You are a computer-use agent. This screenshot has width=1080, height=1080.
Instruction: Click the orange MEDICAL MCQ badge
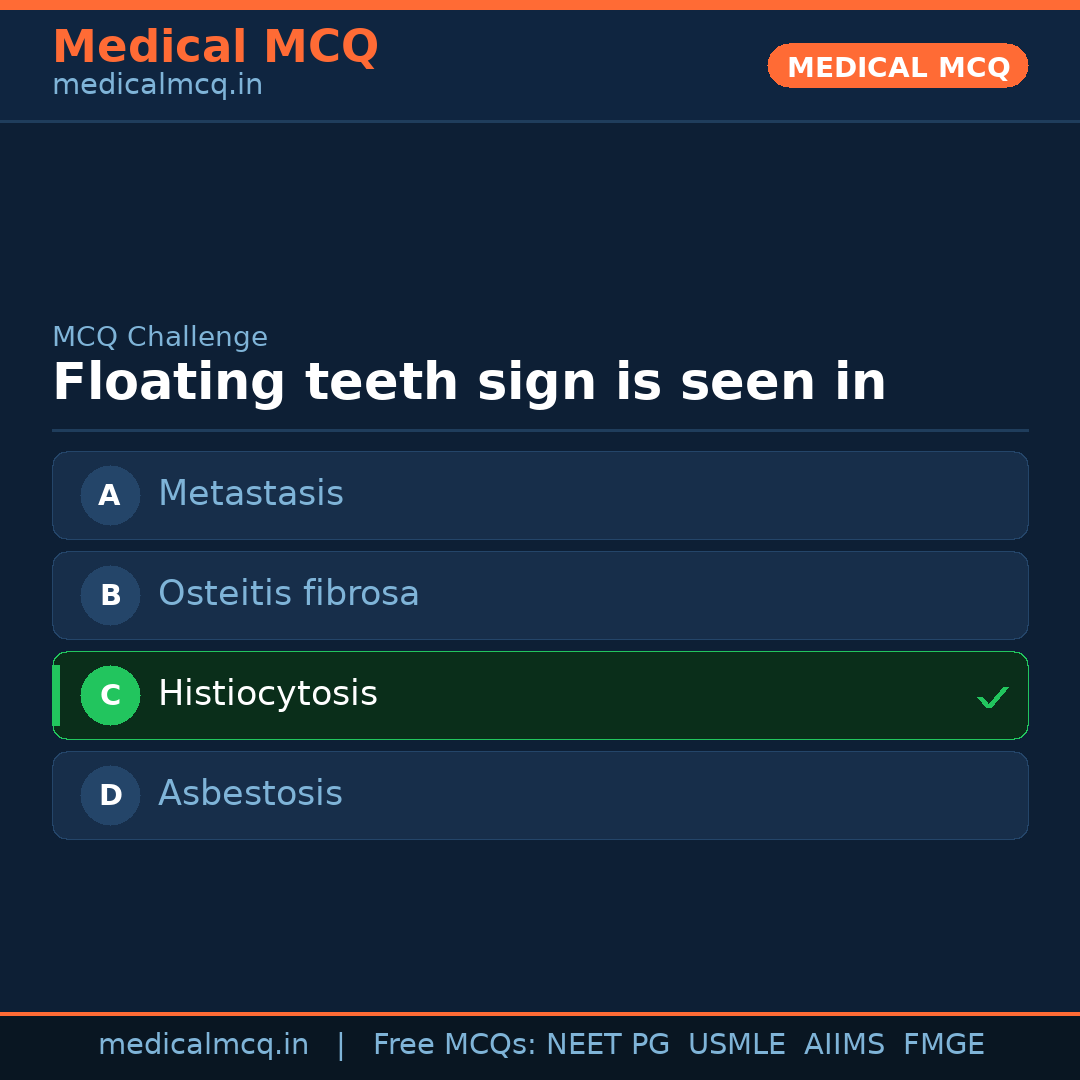coord(897,66)
